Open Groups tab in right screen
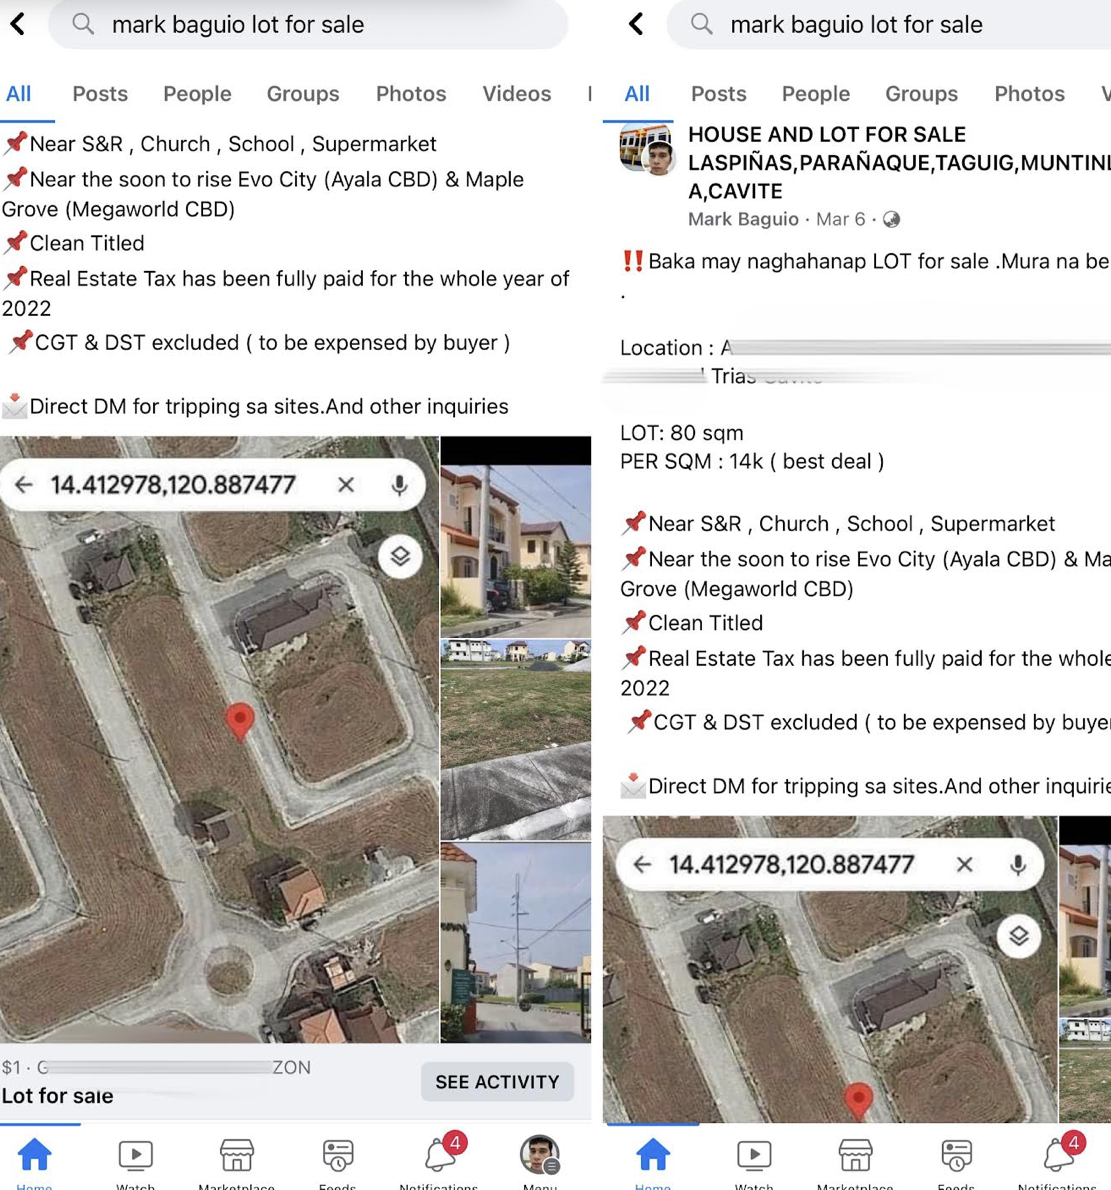 [x=921, y=93]
